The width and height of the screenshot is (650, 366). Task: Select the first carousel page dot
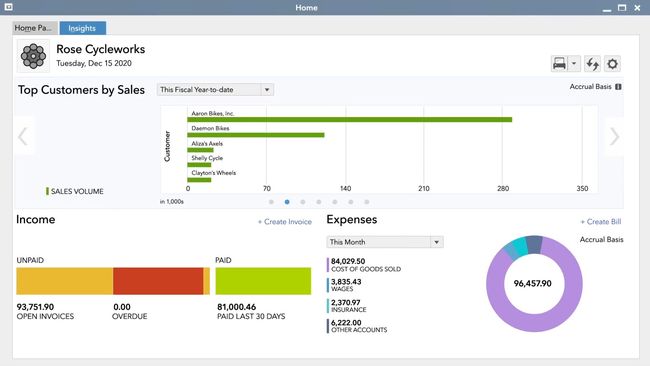(x=271, y=202)
